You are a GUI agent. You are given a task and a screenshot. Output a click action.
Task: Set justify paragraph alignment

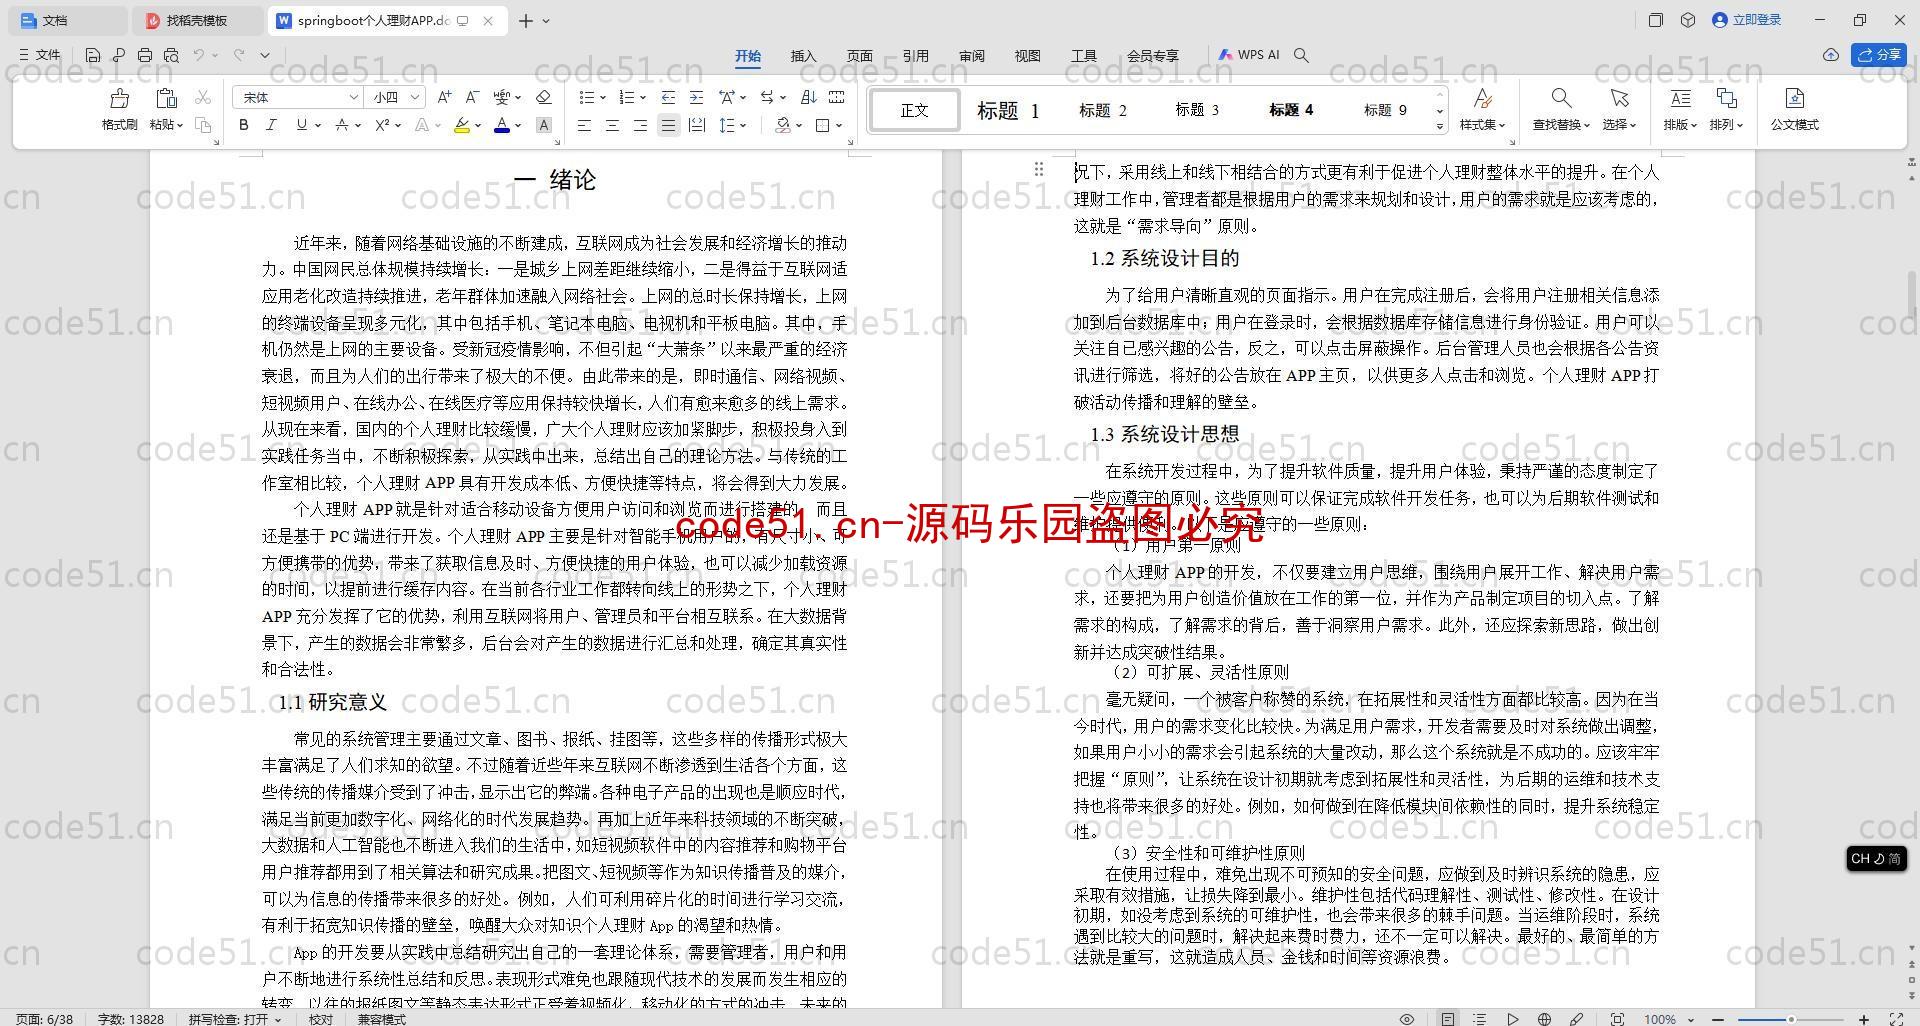(668, 125)
